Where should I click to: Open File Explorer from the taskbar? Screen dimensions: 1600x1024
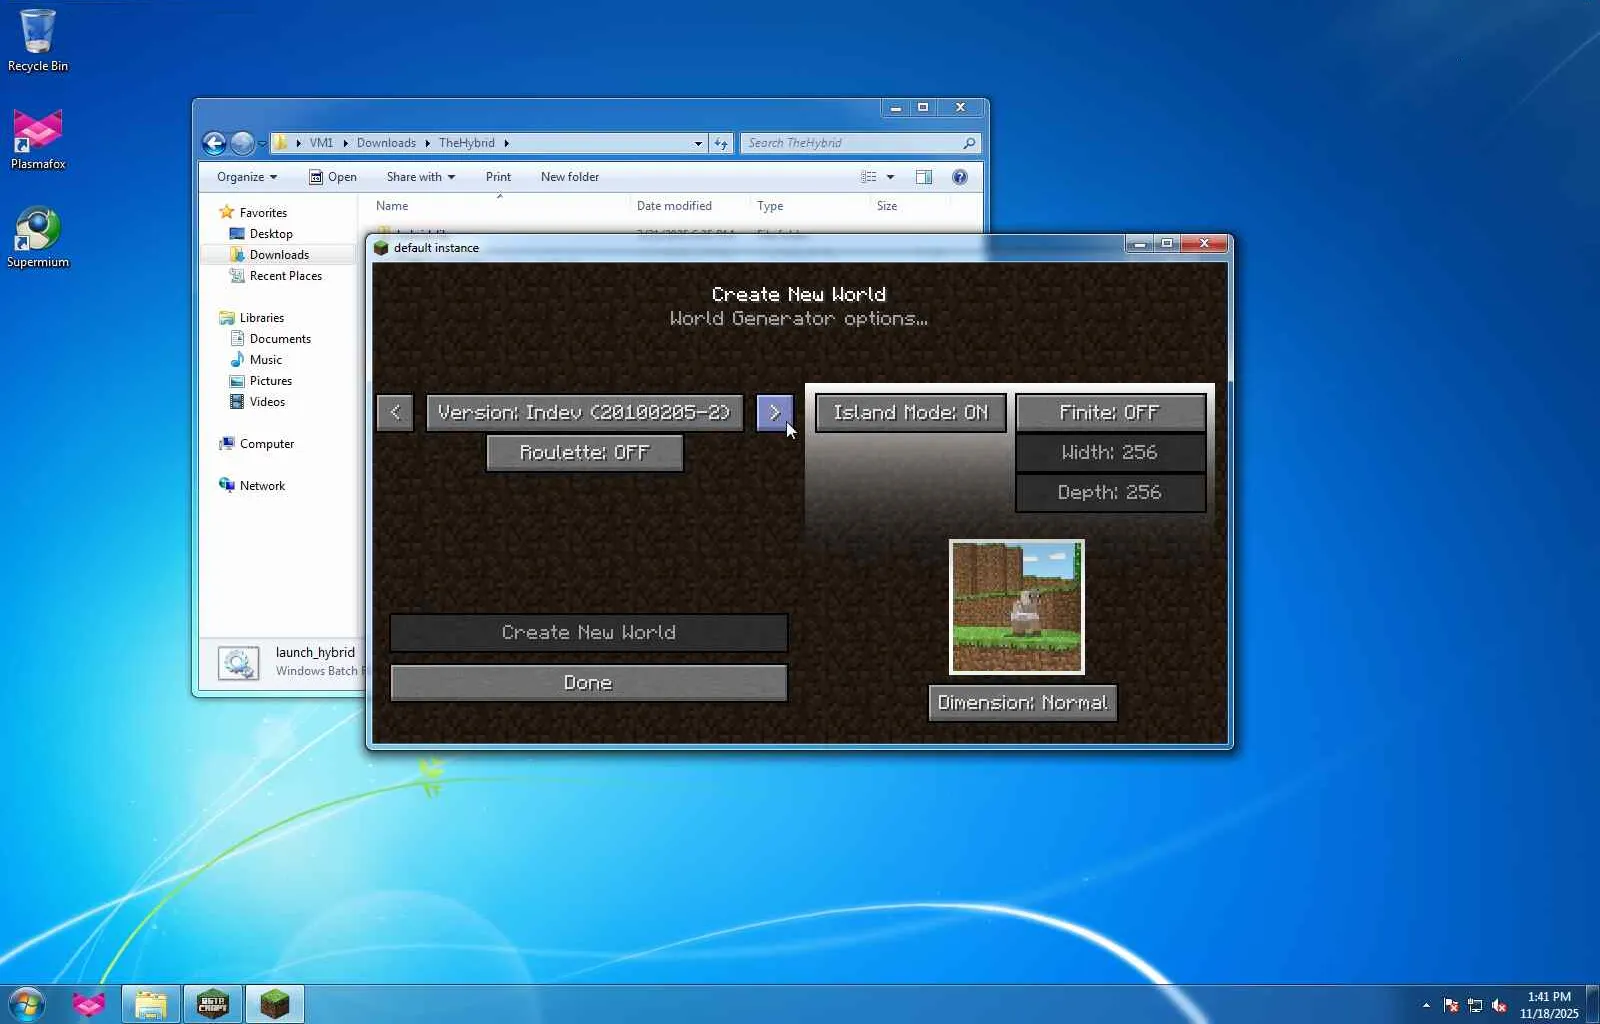pyautogui.click(x=151, y=1004)
